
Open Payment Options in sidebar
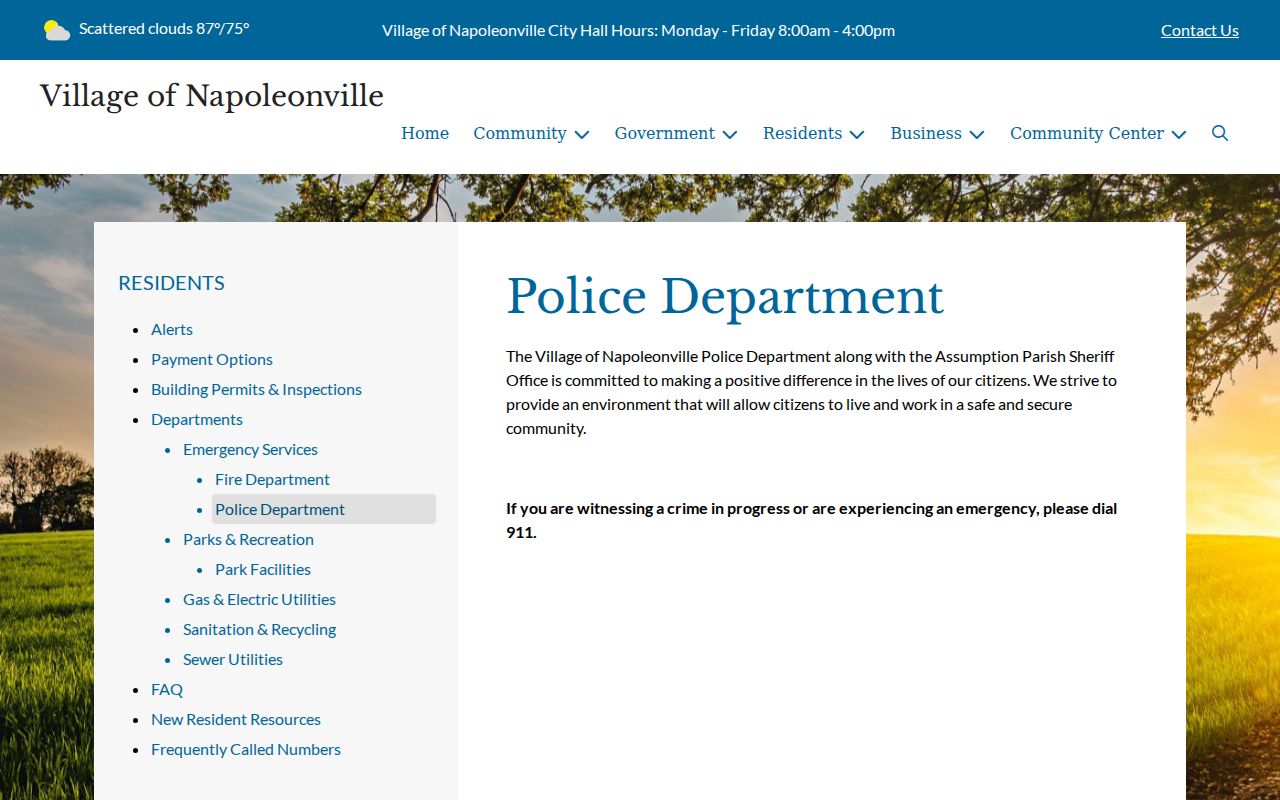[212, 359]
